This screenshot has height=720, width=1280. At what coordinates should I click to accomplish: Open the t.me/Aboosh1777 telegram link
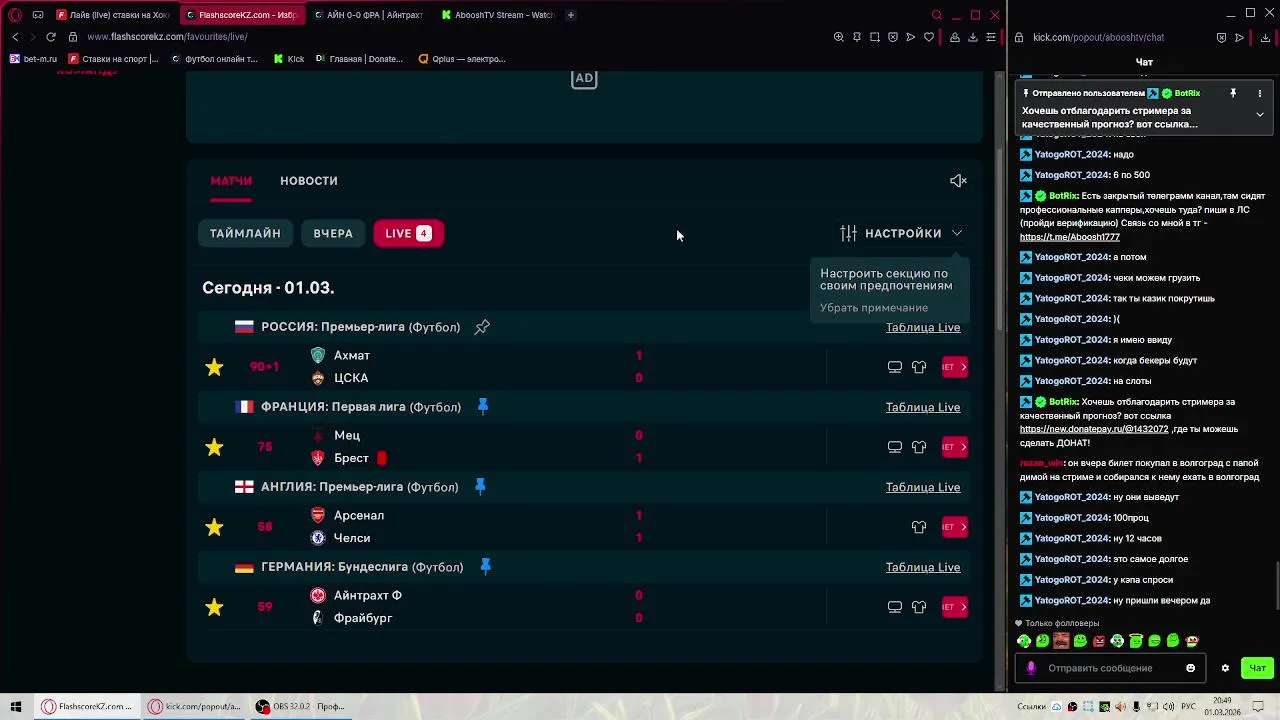(1069, 237)
